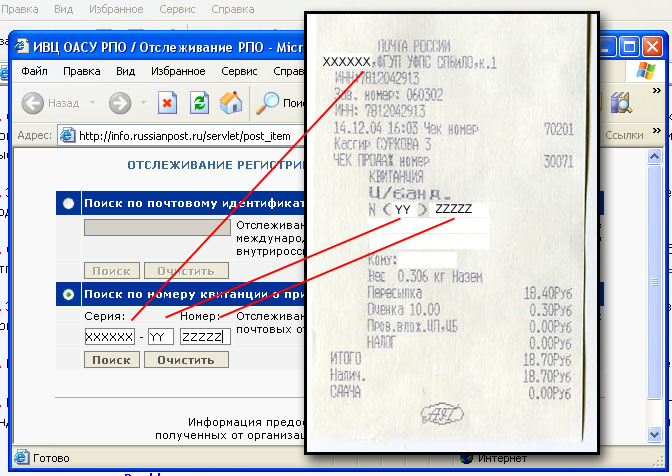Click the Серия: label
This screenshot has width=672, height=476.
(105, 316)
